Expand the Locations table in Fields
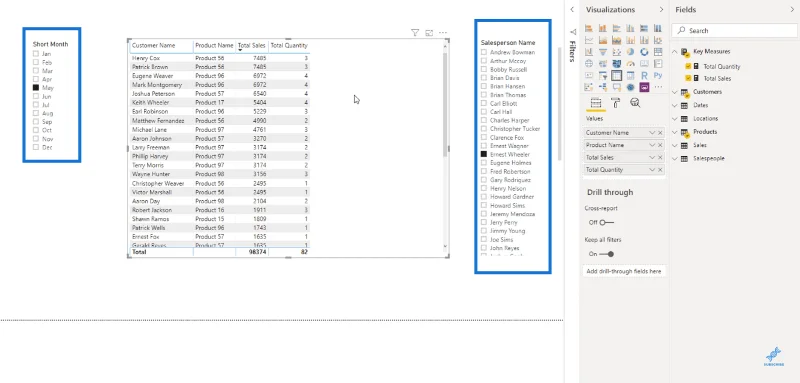This screenshot has width=800, height=383. point(675,118)
